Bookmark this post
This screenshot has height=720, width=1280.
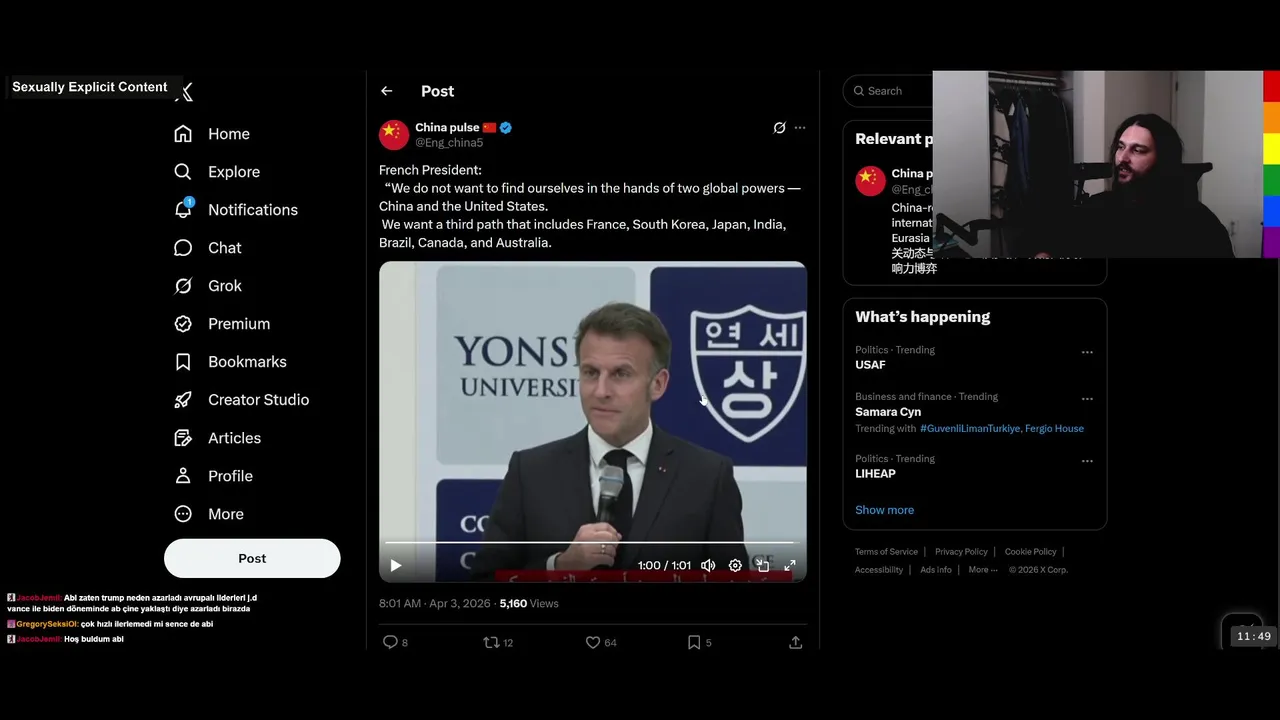pyautogui.click(x=694, y=642)
